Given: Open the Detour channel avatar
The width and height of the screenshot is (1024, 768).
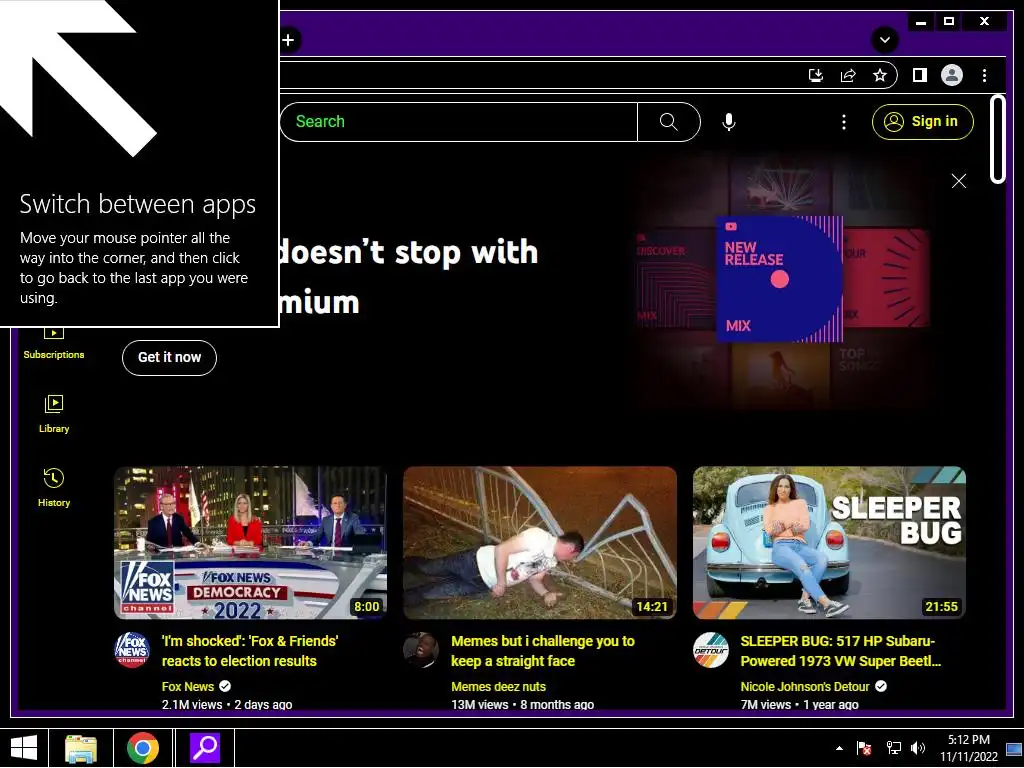Looking at the screenshot, I should tap(711, 650).
